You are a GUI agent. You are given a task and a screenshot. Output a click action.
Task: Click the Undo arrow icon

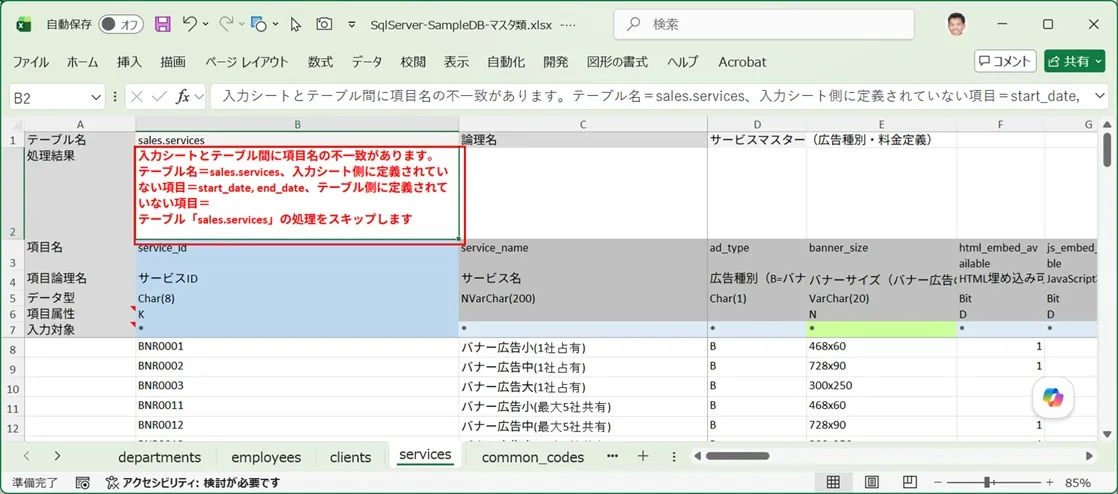(x=189, y=24)
